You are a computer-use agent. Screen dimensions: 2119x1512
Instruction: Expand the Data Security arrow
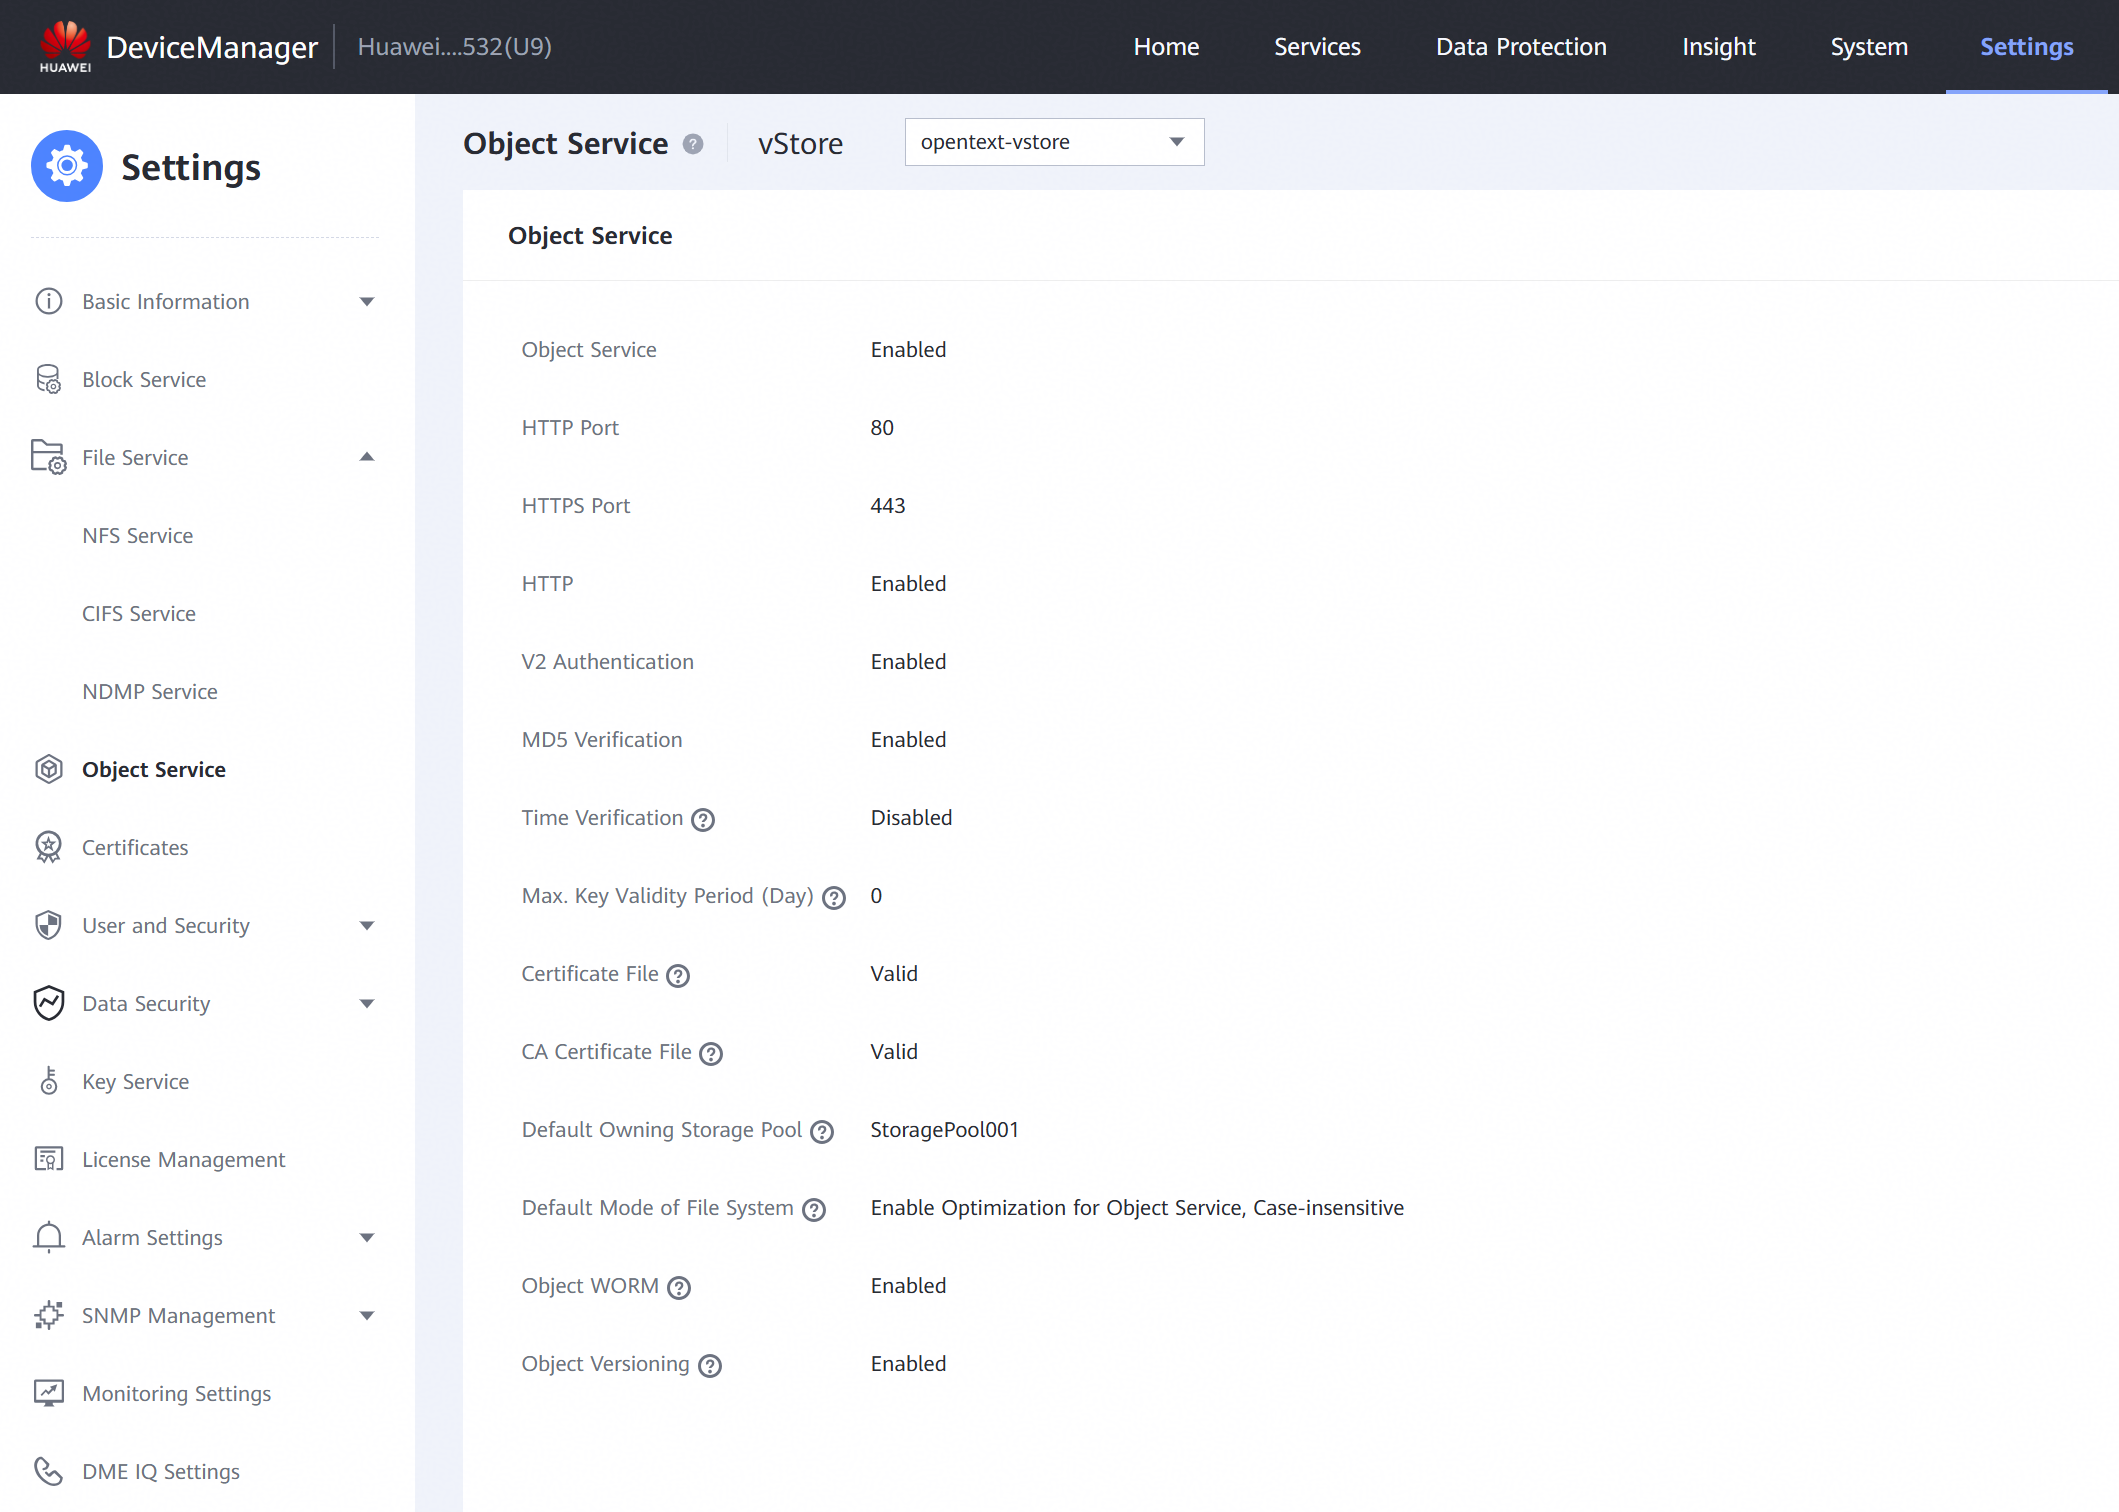(367, 1003)
